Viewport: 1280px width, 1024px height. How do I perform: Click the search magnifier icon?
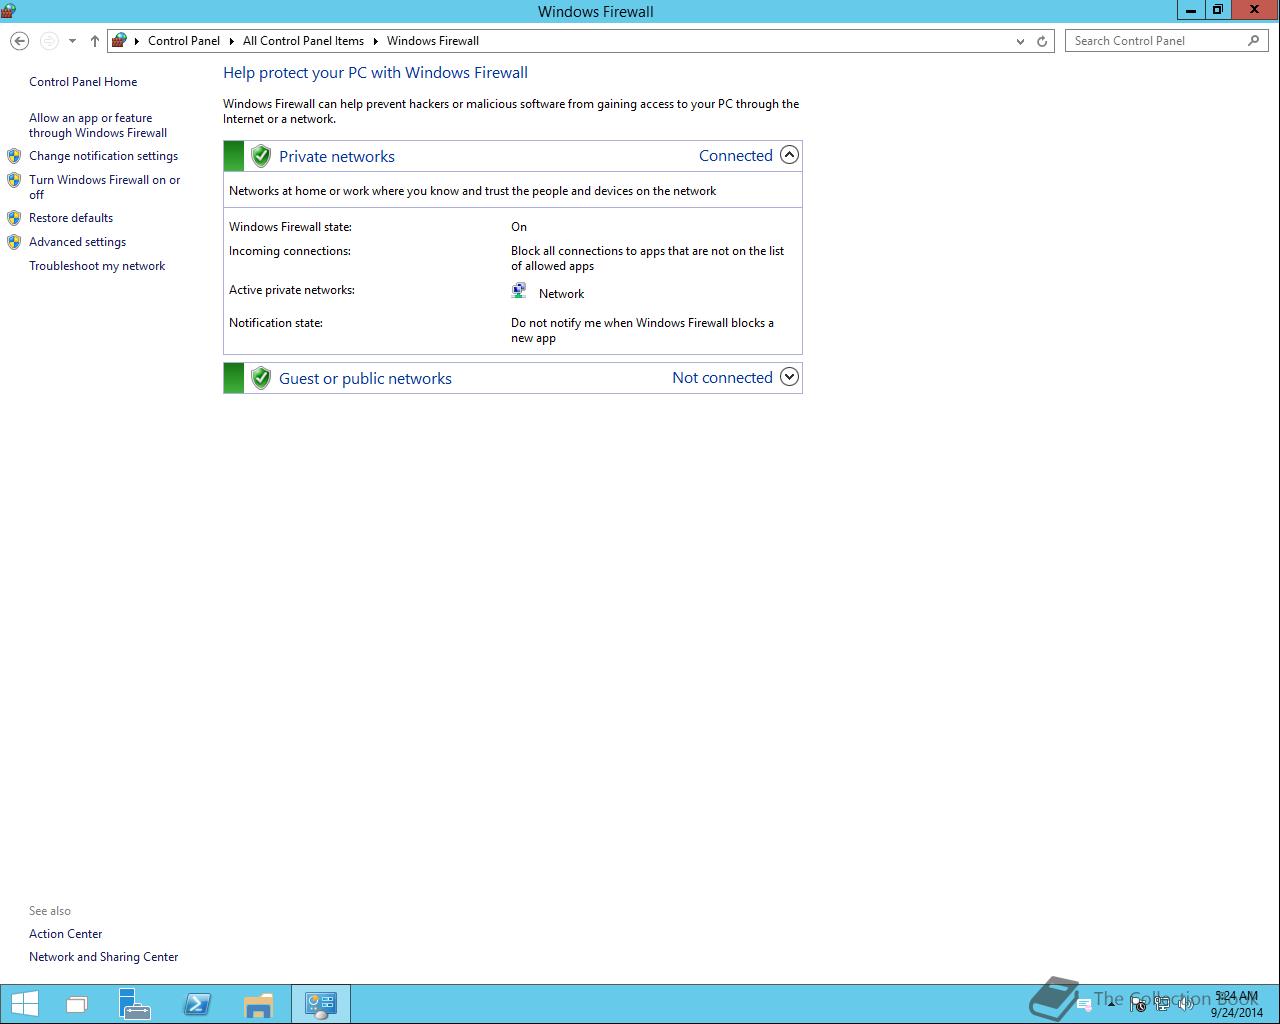pos(1254,41)
